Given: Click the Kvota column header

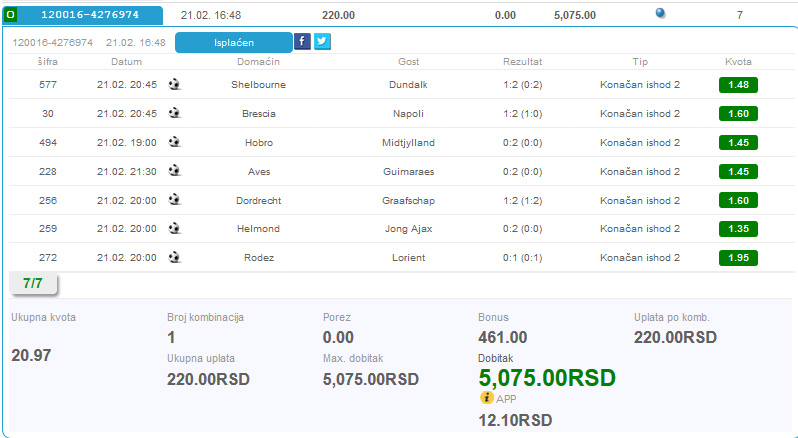Looking at the screenshot, I should (738, 62).
